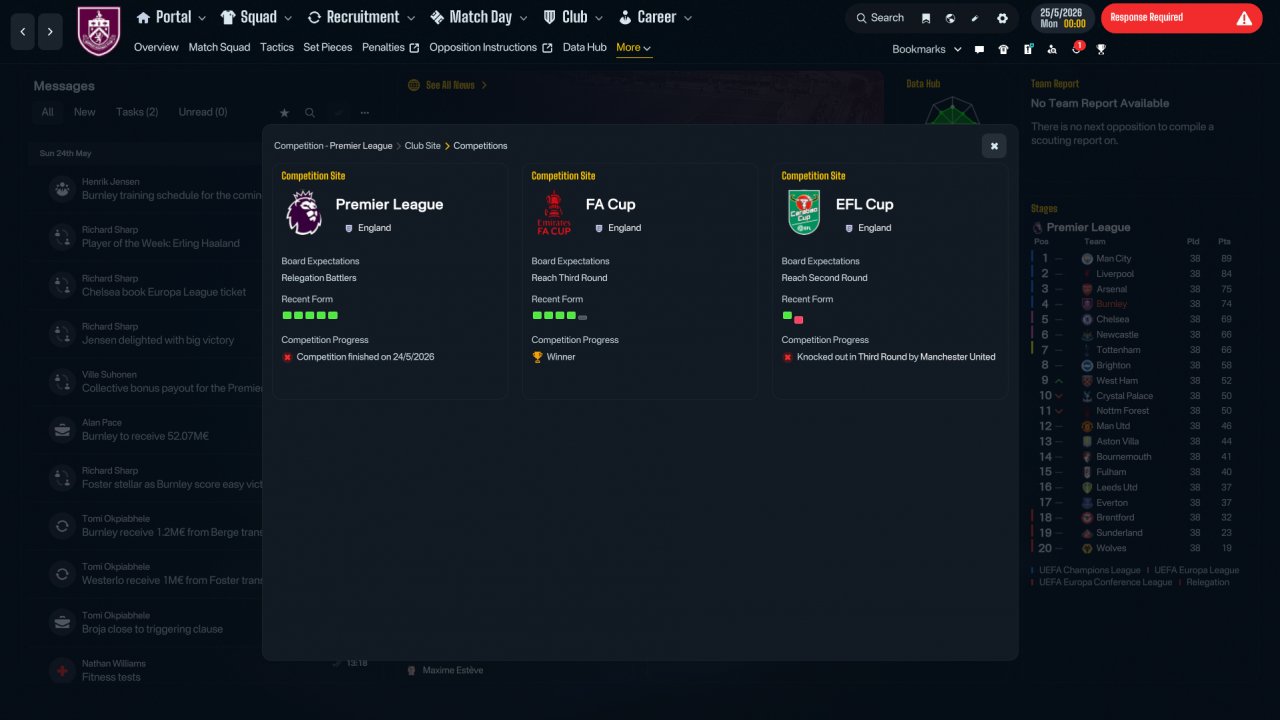Image resolution: width=1280 pixels, height=720 pixels.
Task: Open the clipboard shortcut icon beside the shirt
Action: coord(1028,49)
